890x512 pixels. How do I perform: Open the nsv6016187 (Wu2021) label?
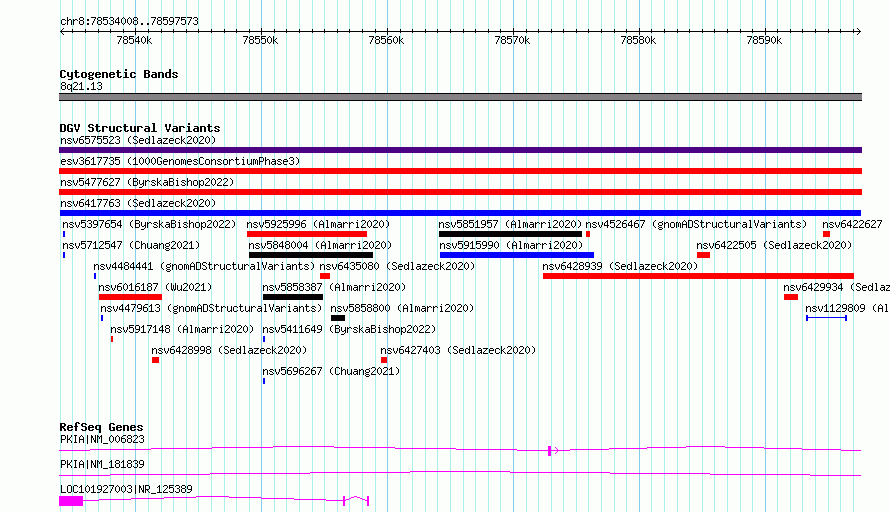[156, 287]
